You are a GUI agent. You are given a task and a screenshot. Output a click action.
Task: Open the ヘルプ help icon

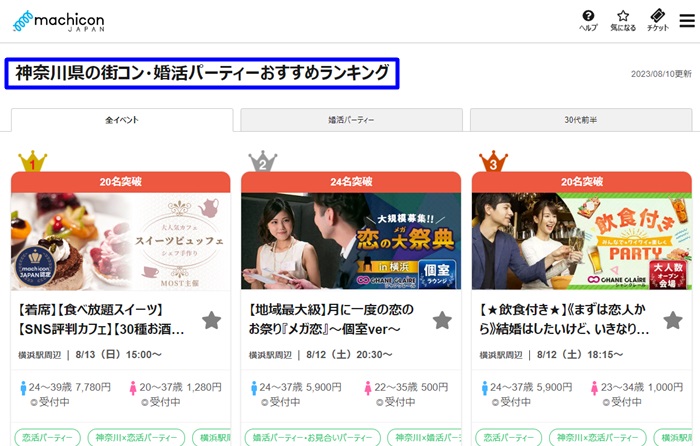coord(588,21)
